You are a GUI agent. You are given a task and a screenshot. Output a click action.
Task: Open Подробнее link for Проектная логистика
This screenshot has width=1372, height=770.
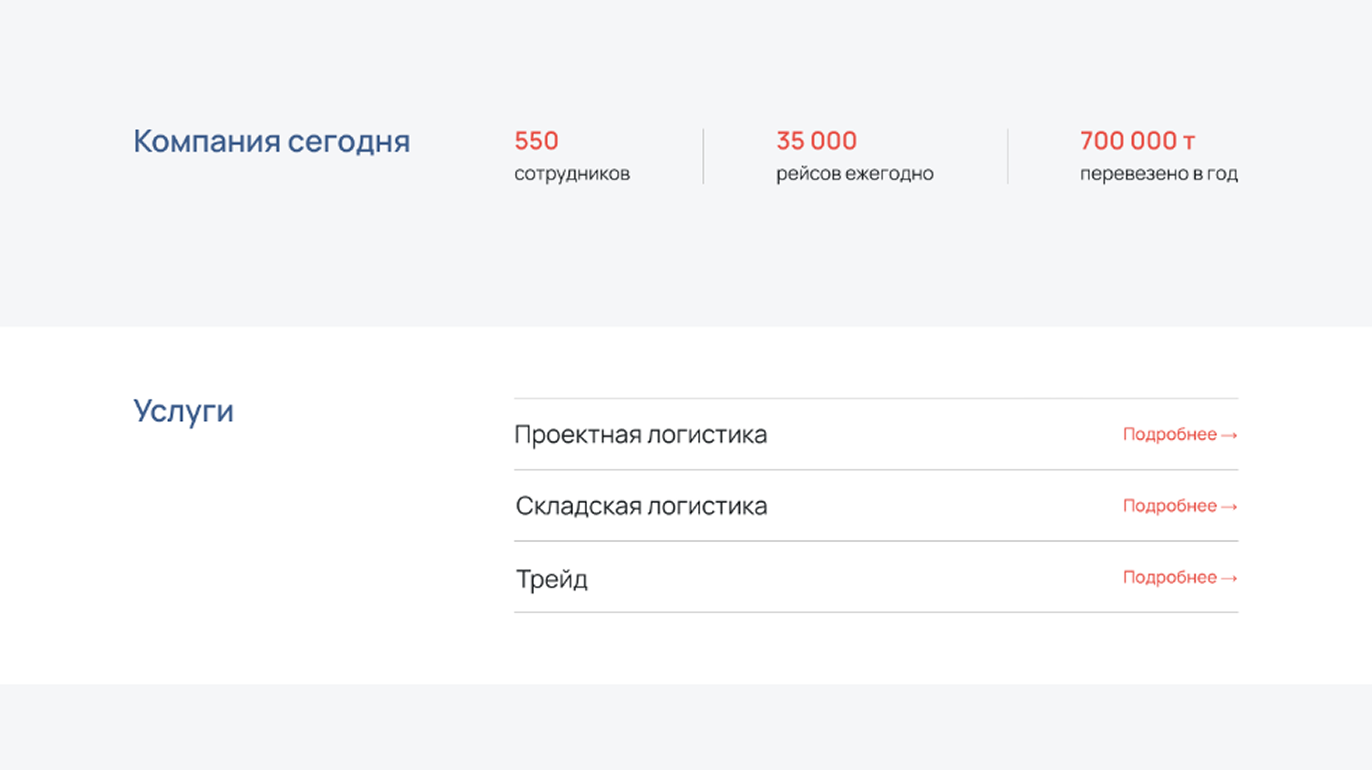coord(1169,435)
